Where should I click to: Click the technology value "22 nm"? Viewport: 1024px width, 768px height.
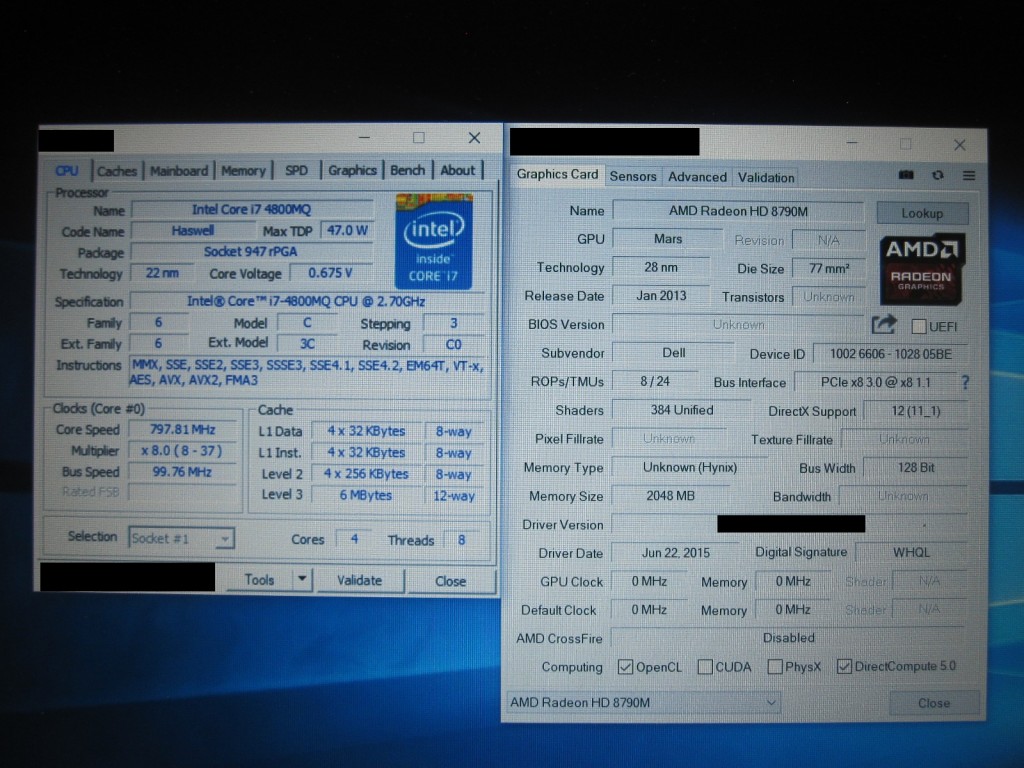tap(162, 273)
